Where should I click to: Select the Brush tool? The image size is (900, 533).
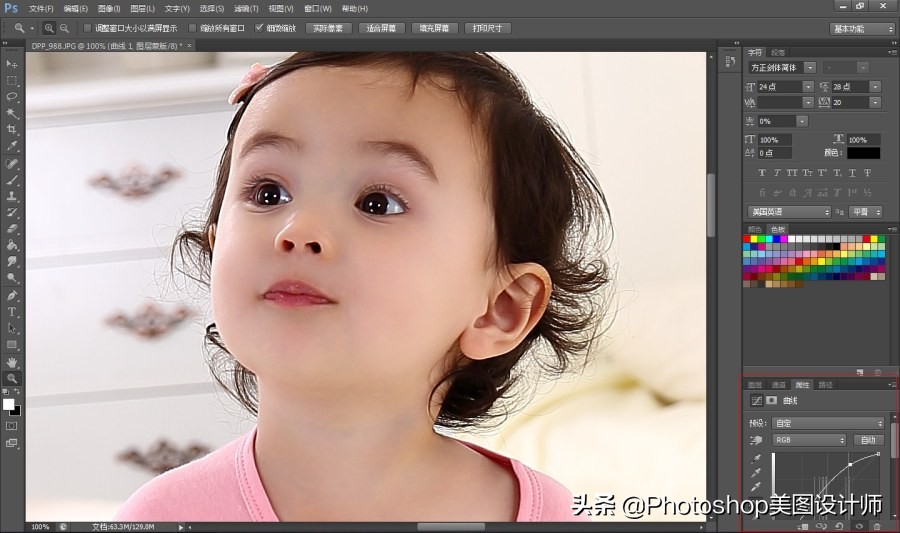pyautogui.click(x=11, y=180)
